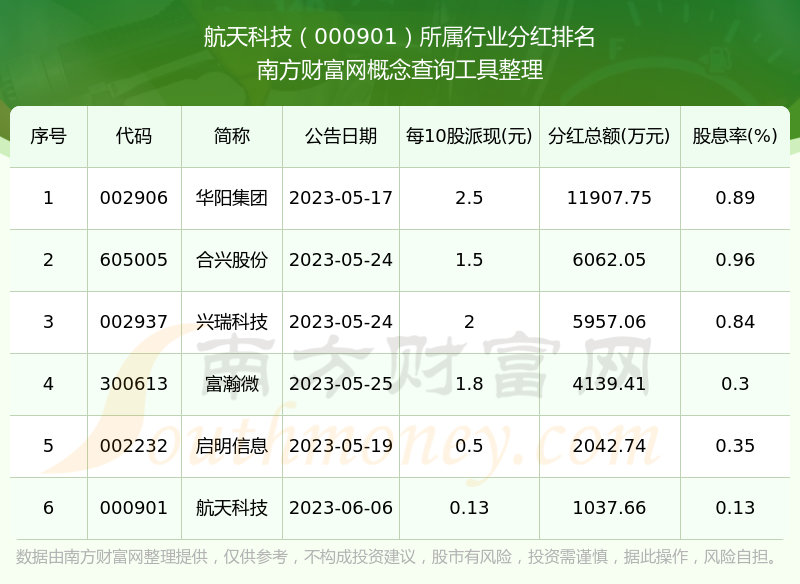Screen dimensions: 800x584
Task: Select 航天科技 in the table's last row
Action: coord(232,508)
